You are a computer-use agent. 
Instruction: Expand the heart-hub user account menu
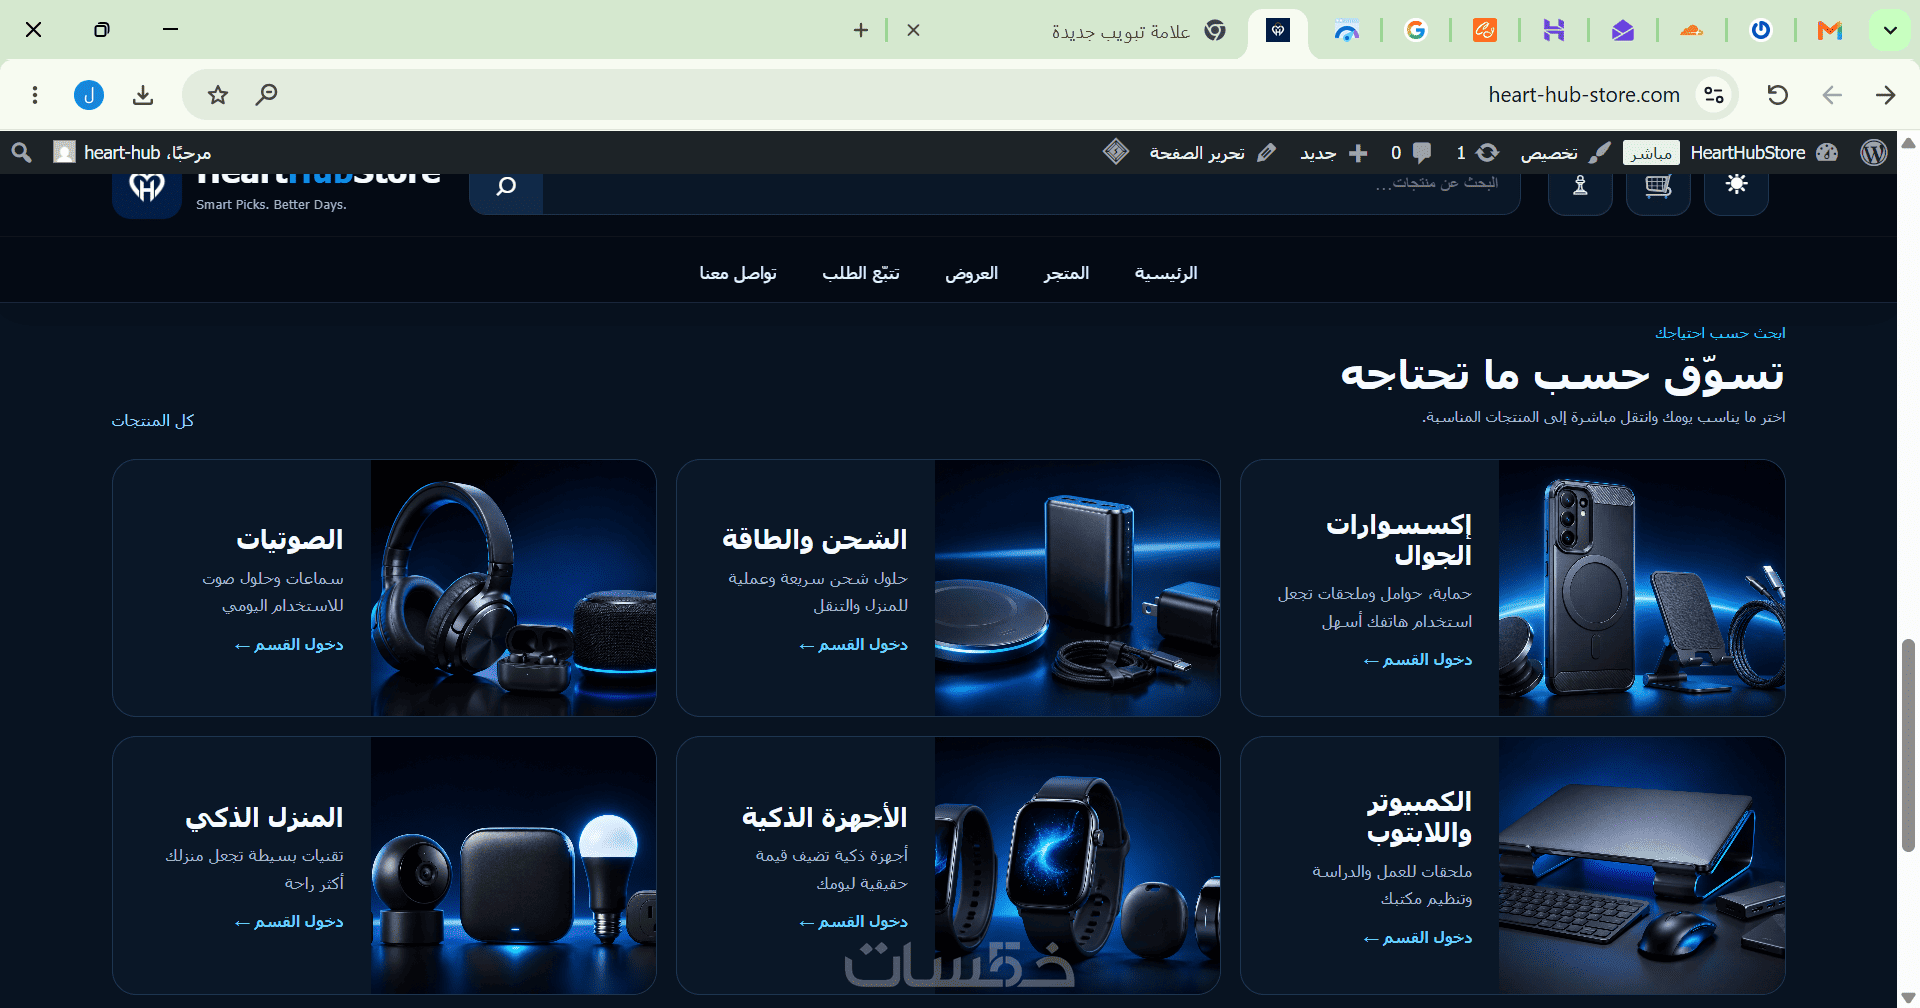pyautogui.click(x=132, y=152)
